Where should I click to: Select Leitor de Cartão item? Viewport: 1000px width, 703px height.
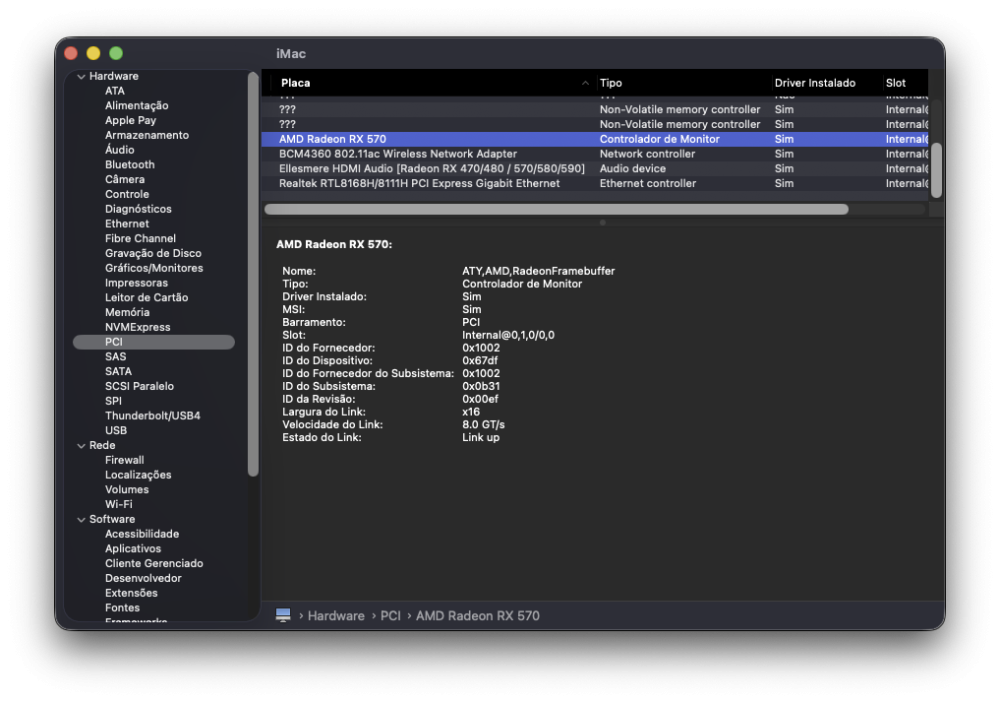(x=146, y=297)
